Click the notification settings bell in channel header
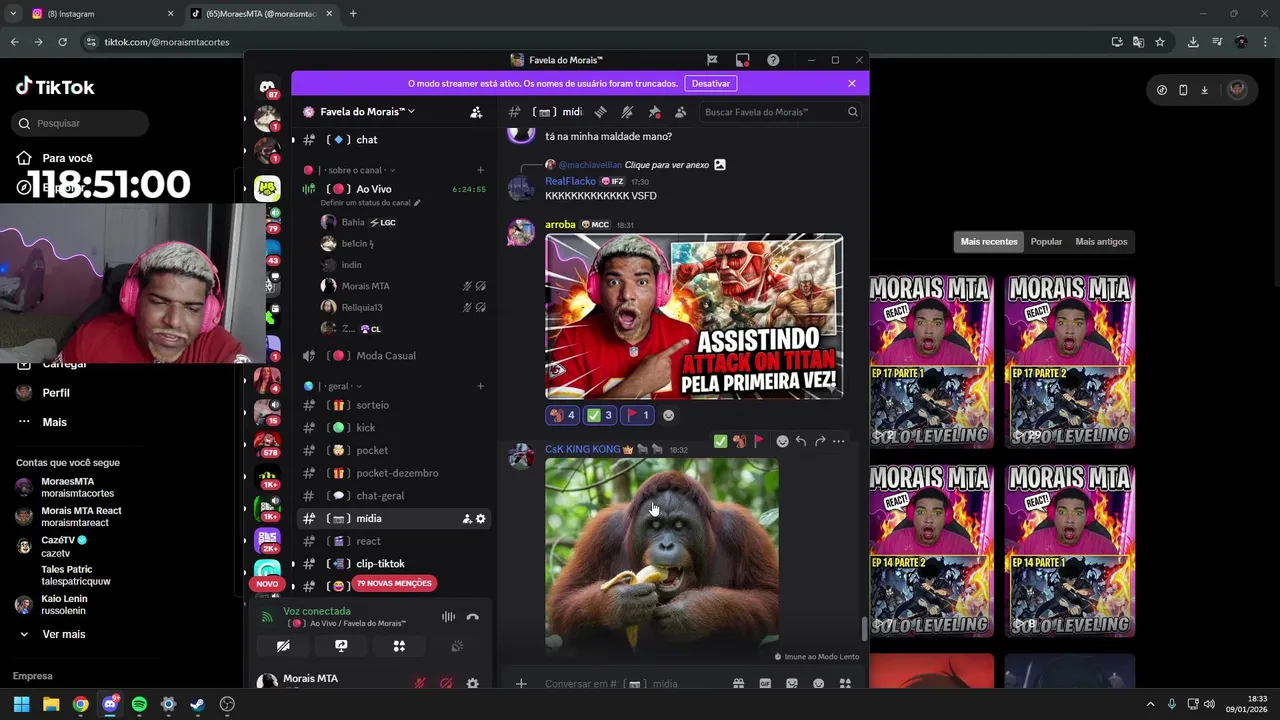This screenshot has height=720, width=1280. point(627,112)
